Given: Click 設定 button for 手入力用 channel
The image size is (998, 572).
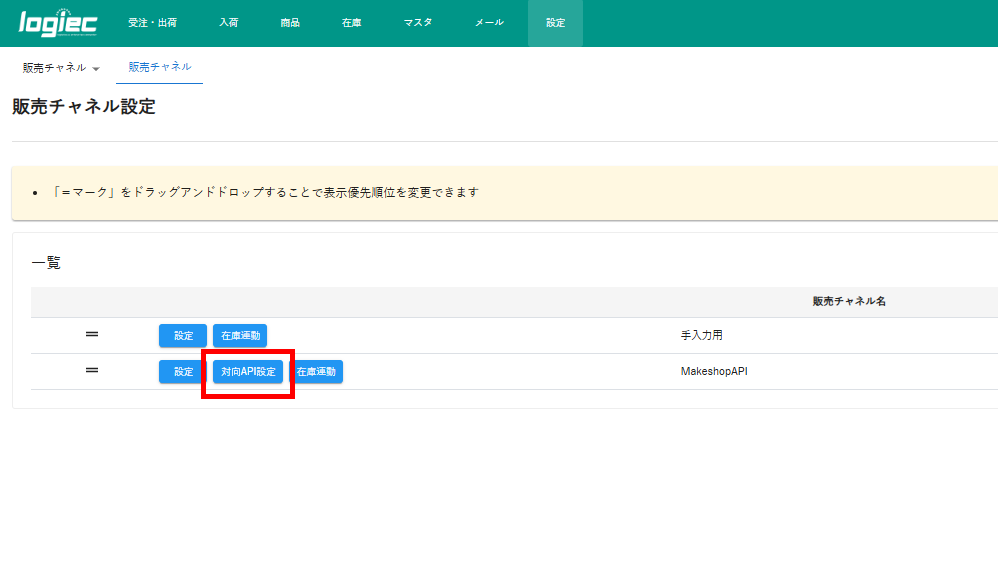Looking at the screenshot, I should [183, 336].
